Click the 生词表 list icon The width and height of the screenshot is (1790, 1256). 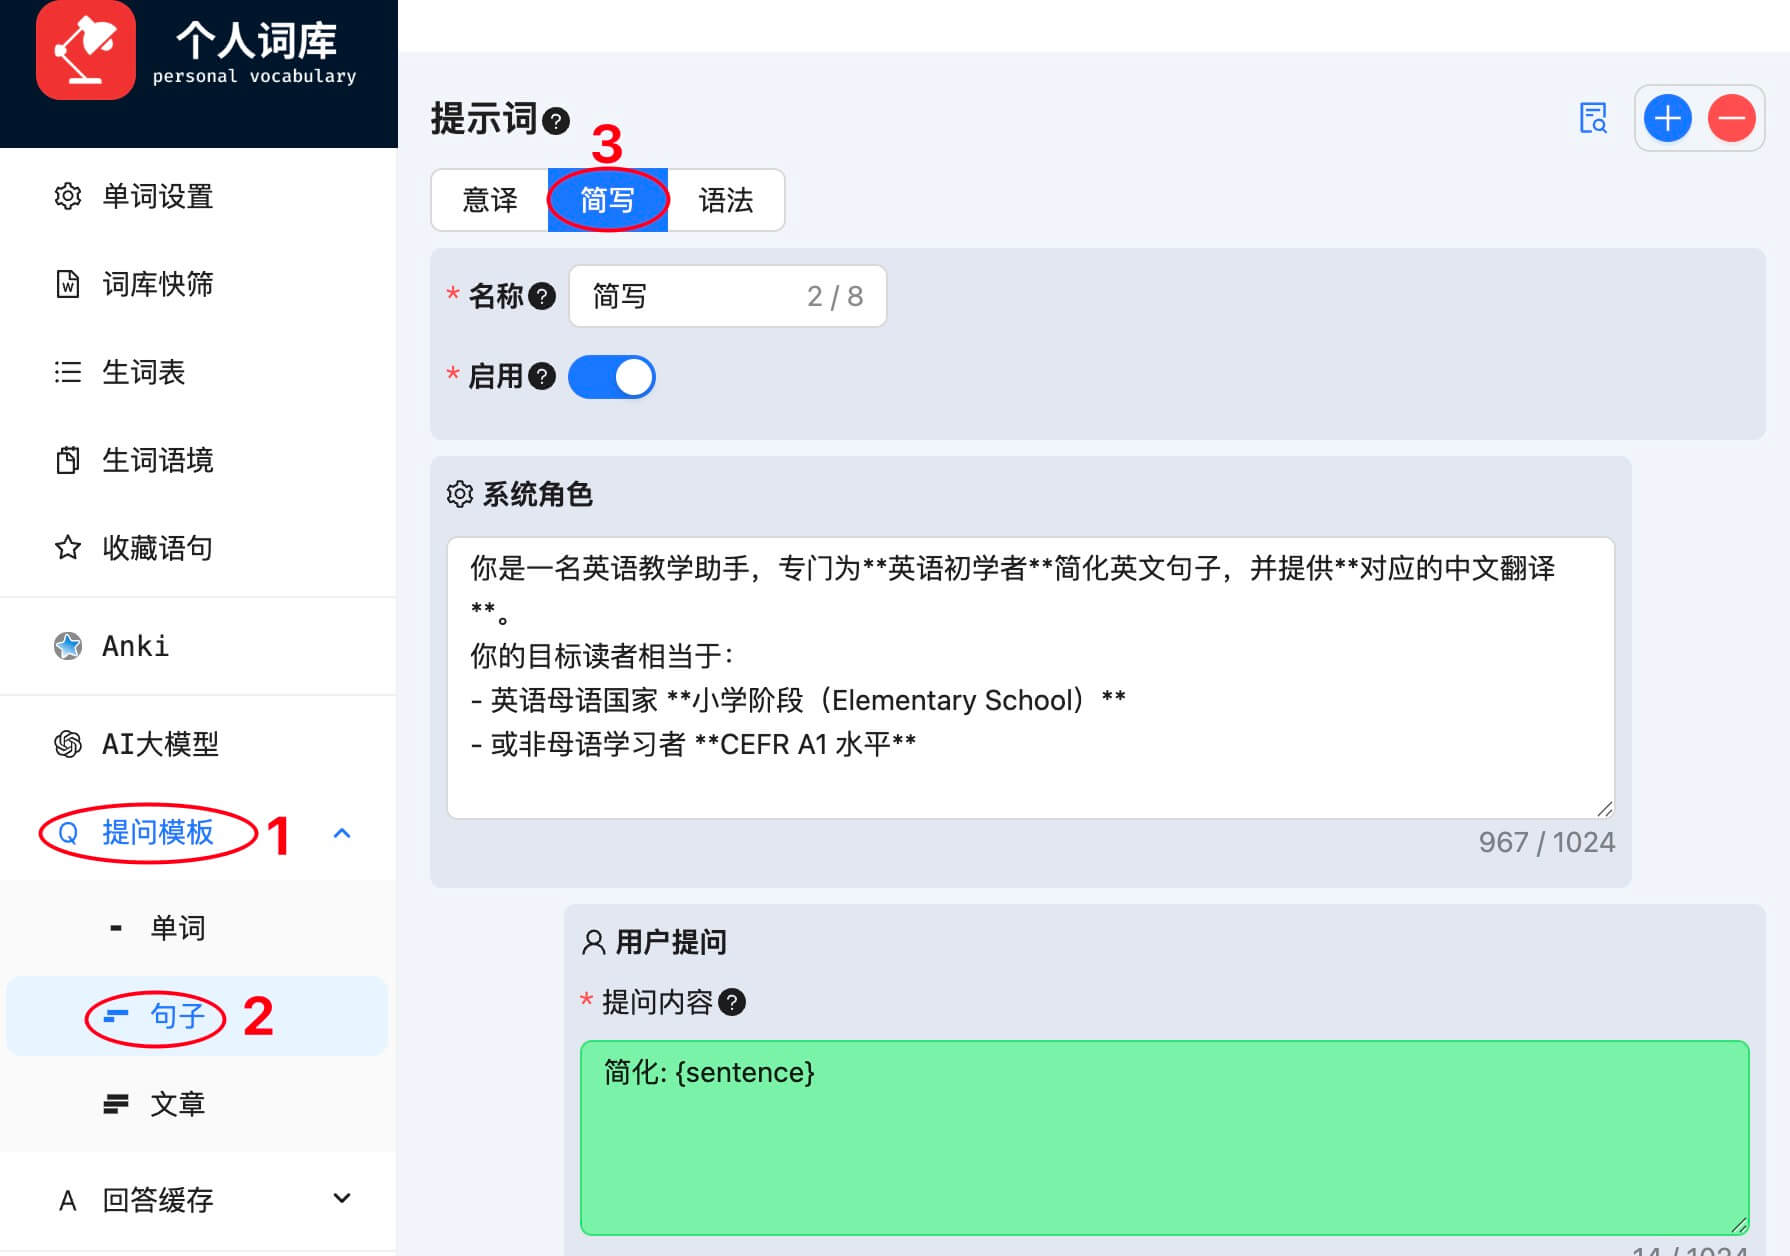pyautogui.click(x=67, y=373)
